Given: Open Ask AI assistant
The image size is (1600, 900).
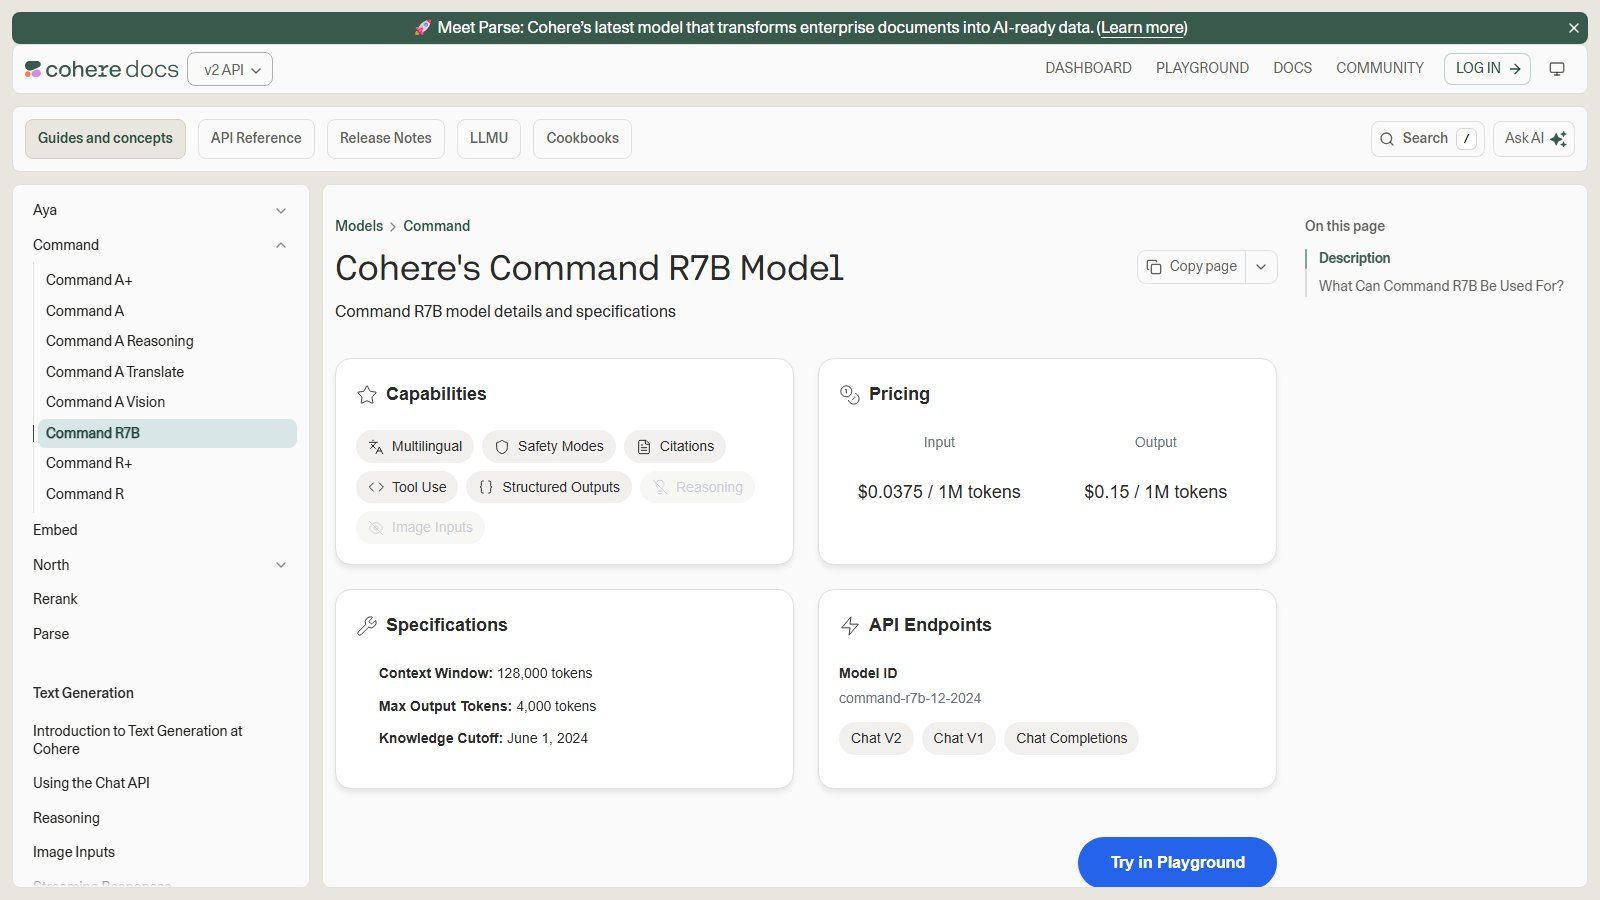Looking at the screenshot, I should coord(1534,138).
